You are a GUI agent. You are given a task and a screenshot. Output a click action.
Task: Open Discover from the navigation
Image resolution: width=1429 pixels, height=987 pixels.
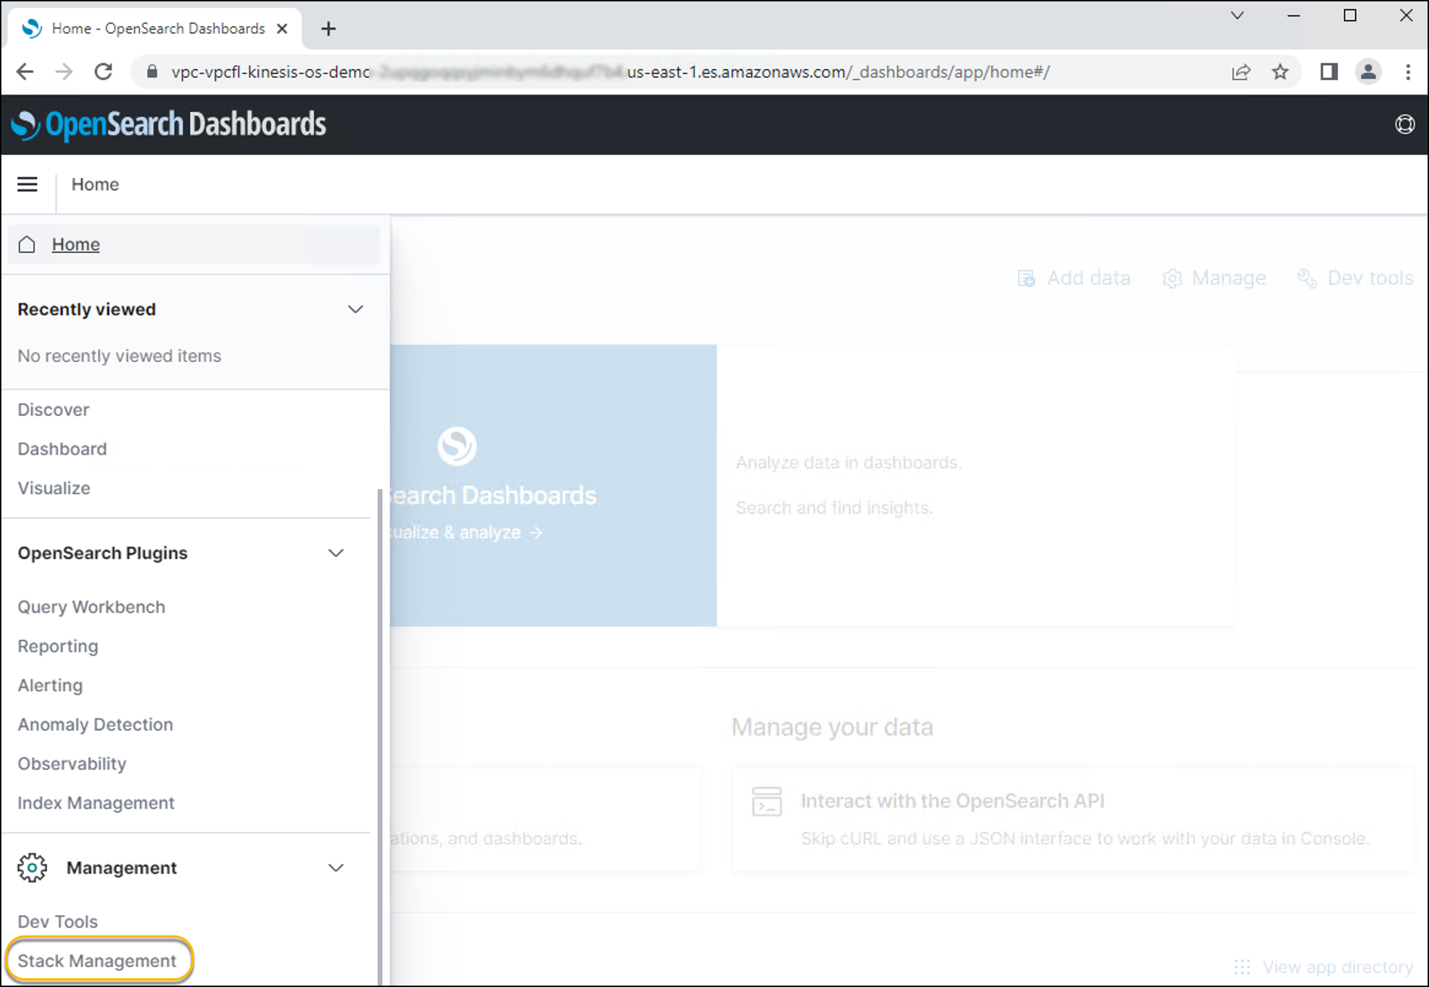tap(53, 410)
